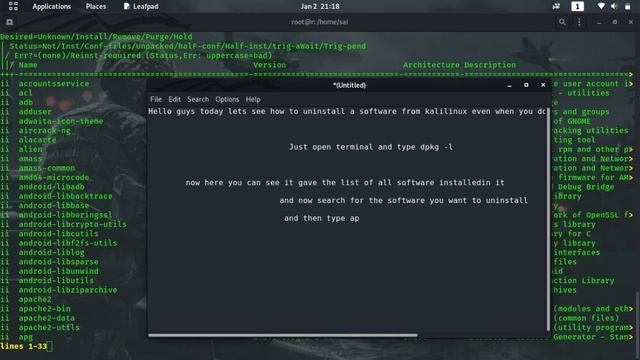Screen dimensions: 640x360
Task: Click 'acl' package row in terminal
Action: click(x=25, y=93)
